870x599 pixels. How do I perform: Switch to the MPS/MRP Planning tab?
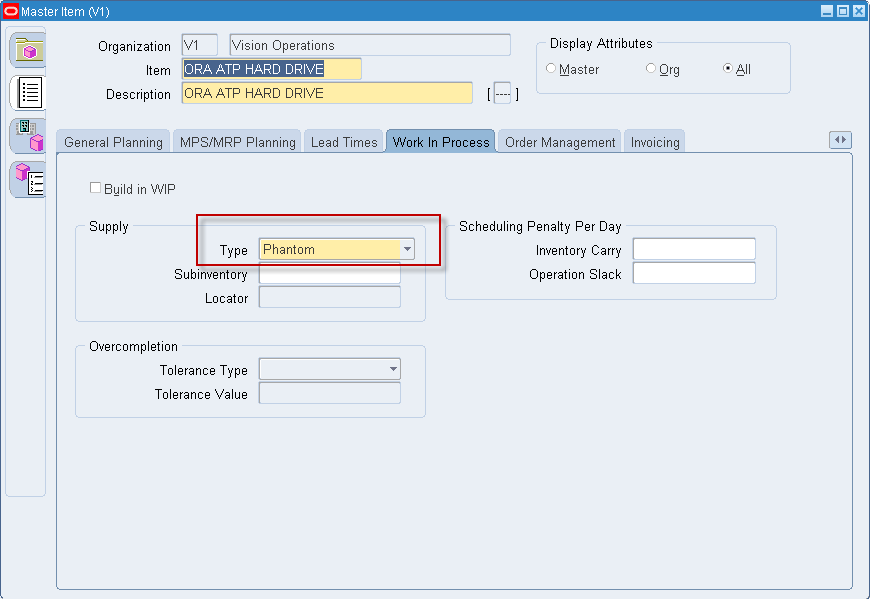point(236,141)
